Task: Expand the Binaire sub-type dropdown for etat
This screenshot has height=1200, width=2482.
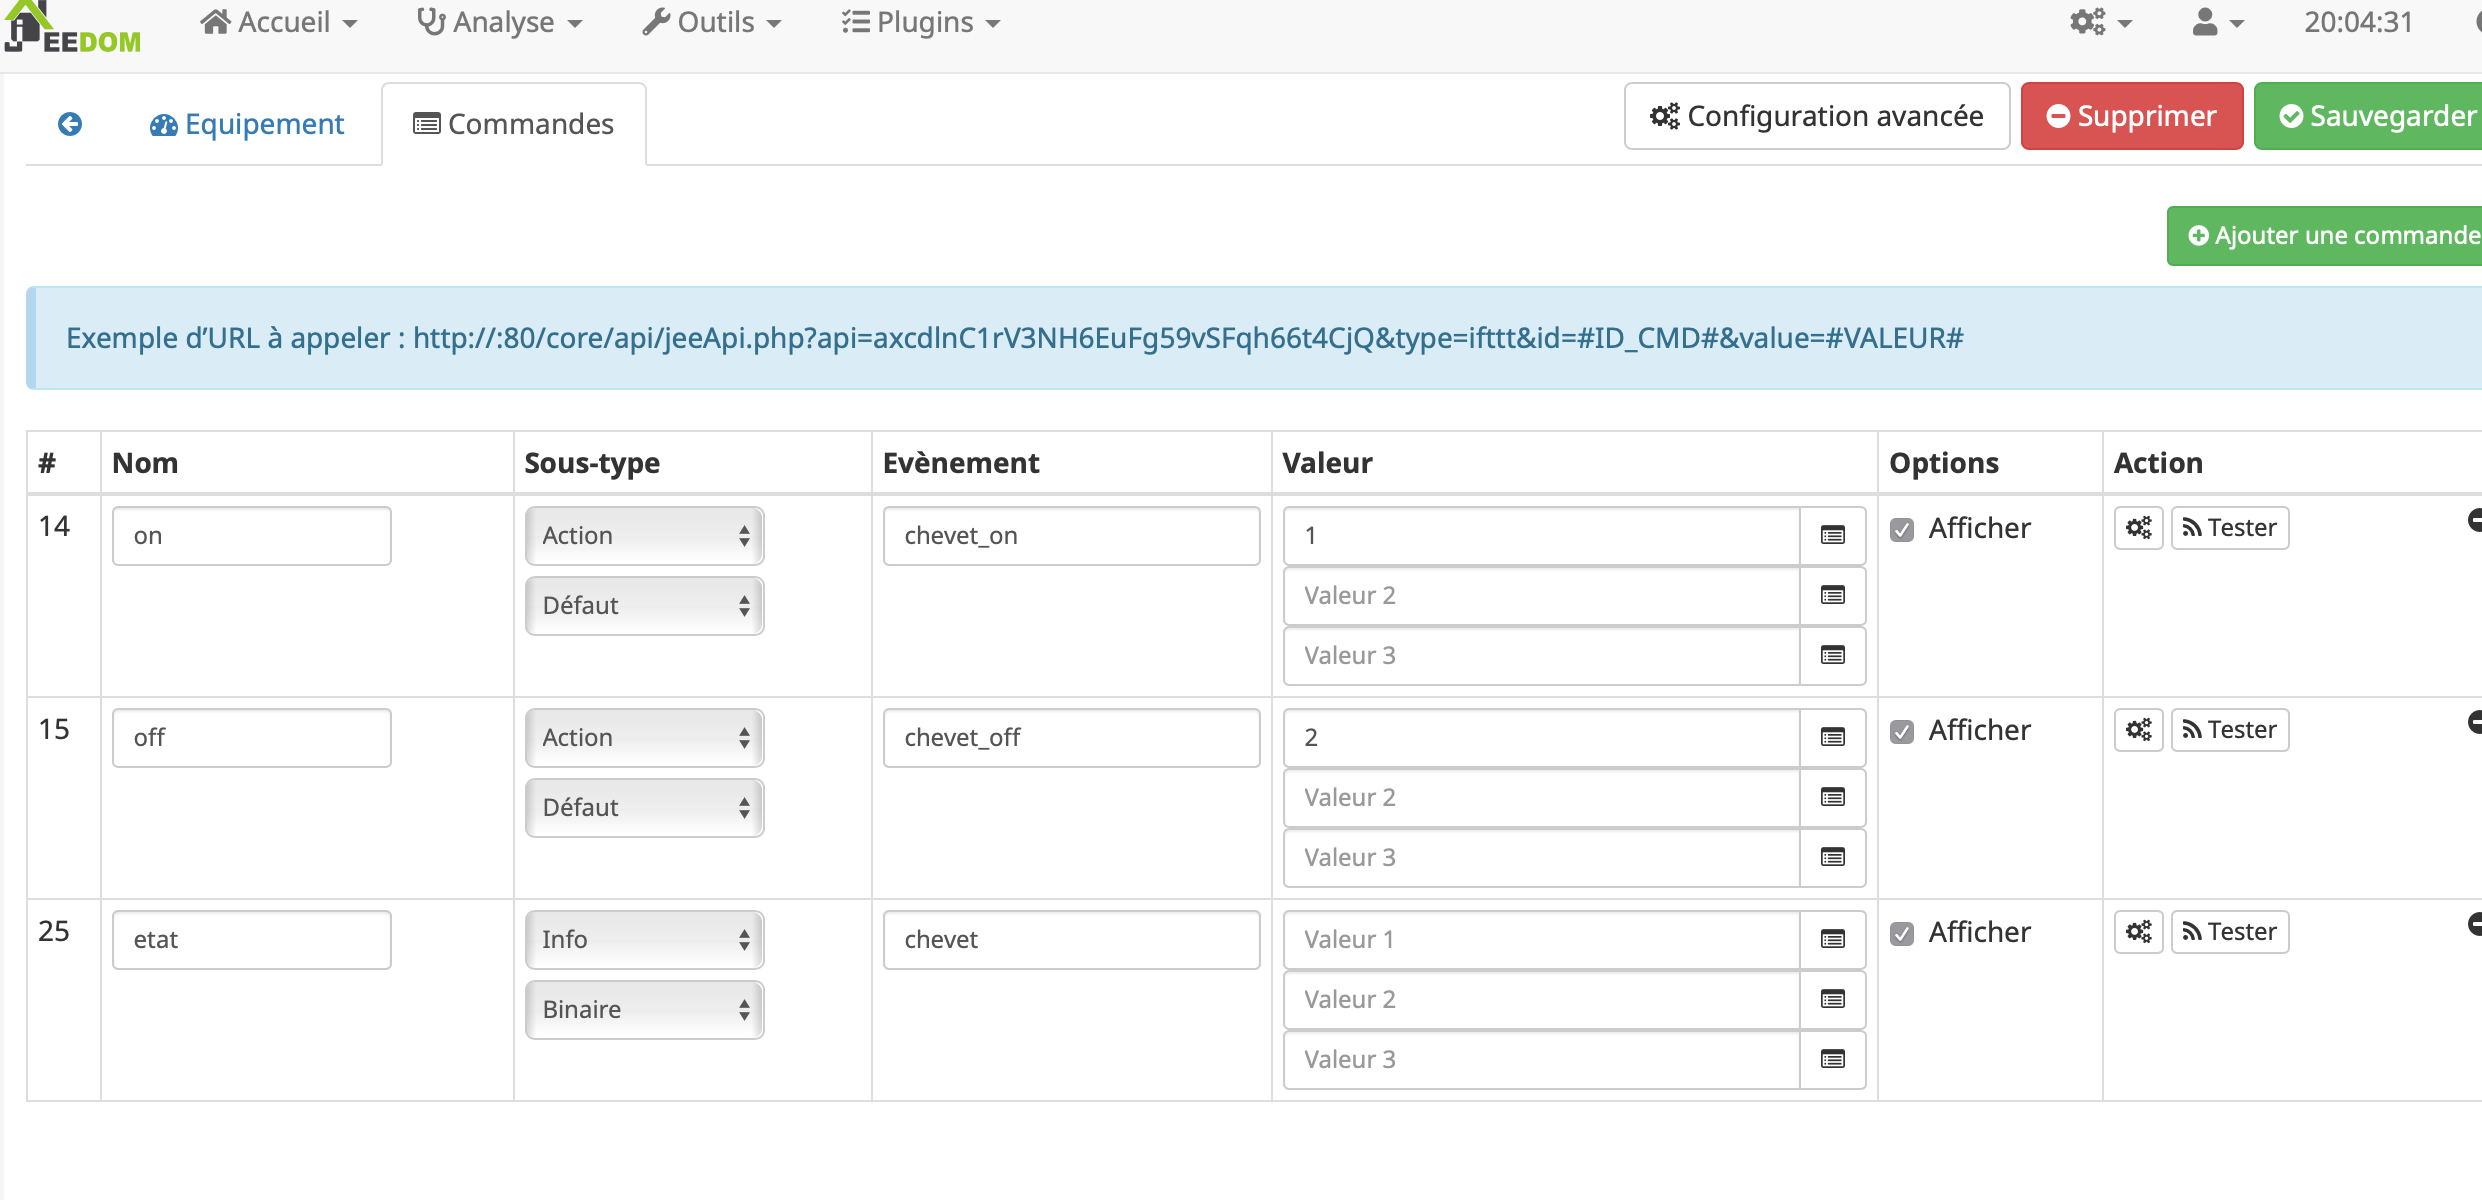Action: (639, 1007)
